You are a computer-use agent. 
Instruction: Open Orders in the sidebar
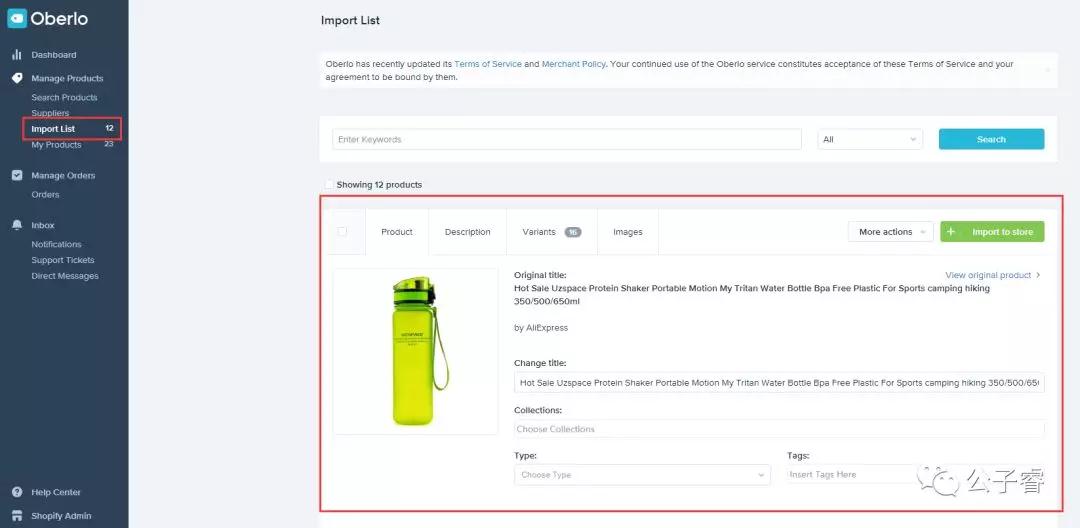tap(45, 195)
